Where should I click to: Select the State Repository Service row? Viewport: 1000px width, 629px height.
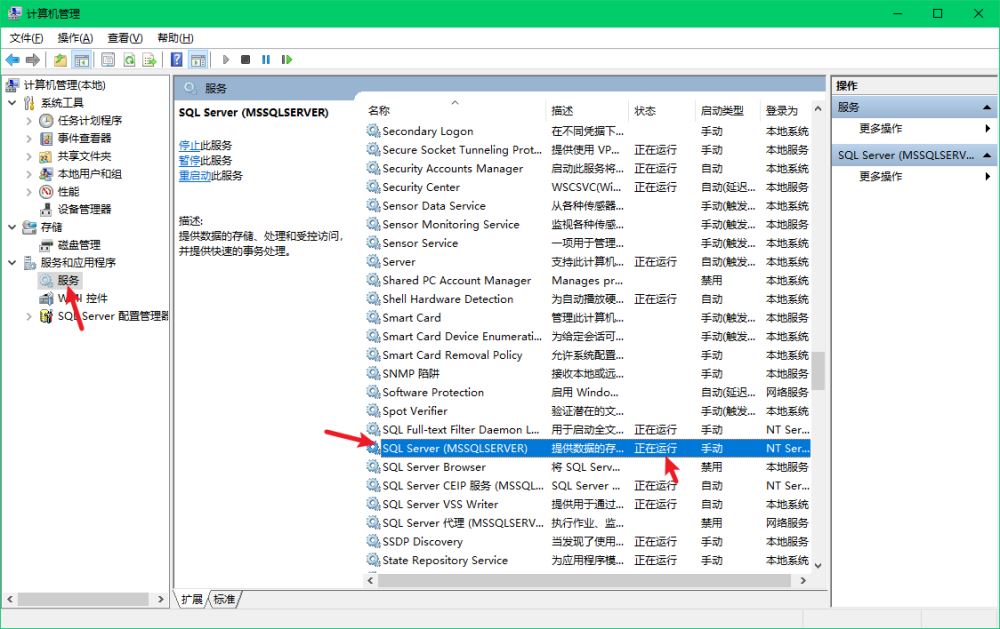pos(588,560)
